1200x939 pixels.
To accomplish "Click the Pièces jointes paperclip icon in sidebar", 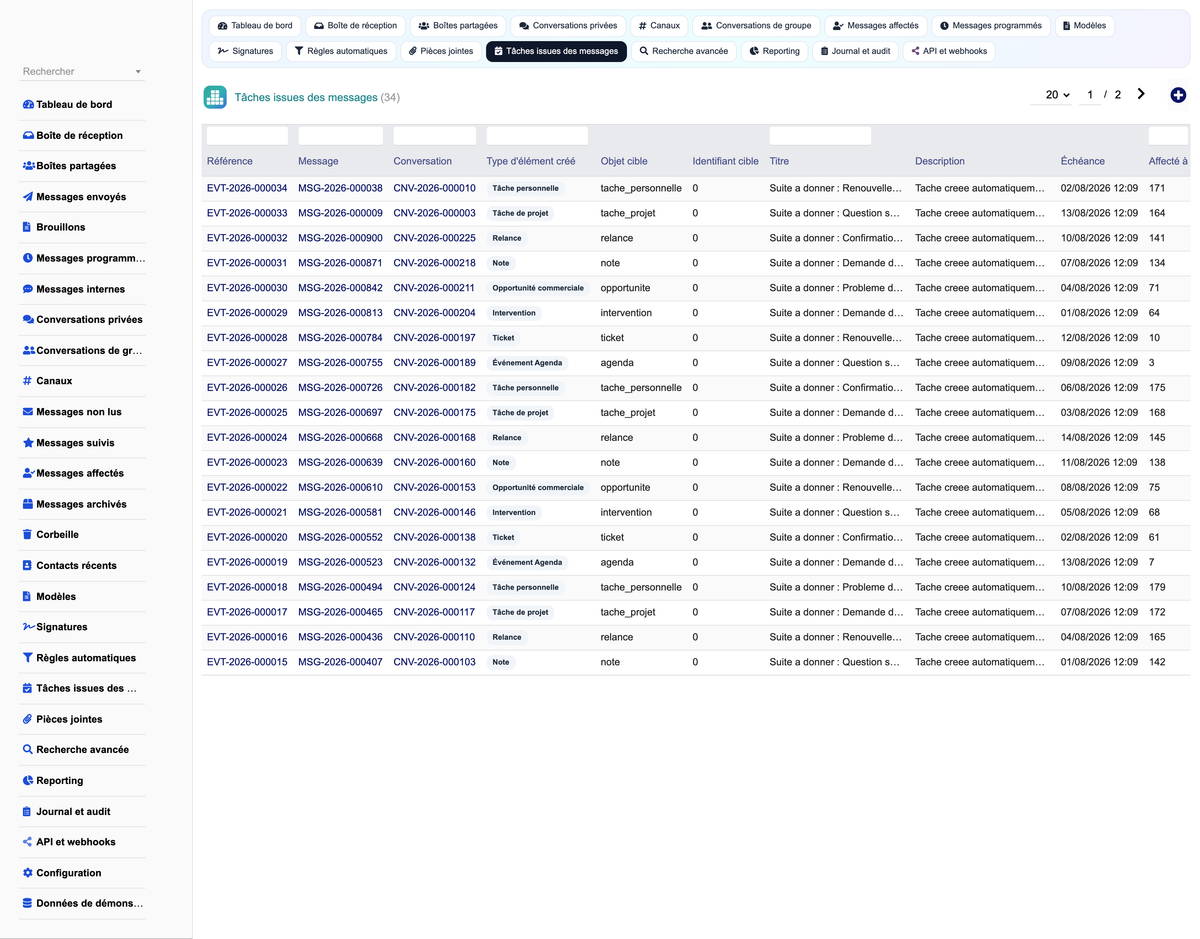I will click(28, 719).
